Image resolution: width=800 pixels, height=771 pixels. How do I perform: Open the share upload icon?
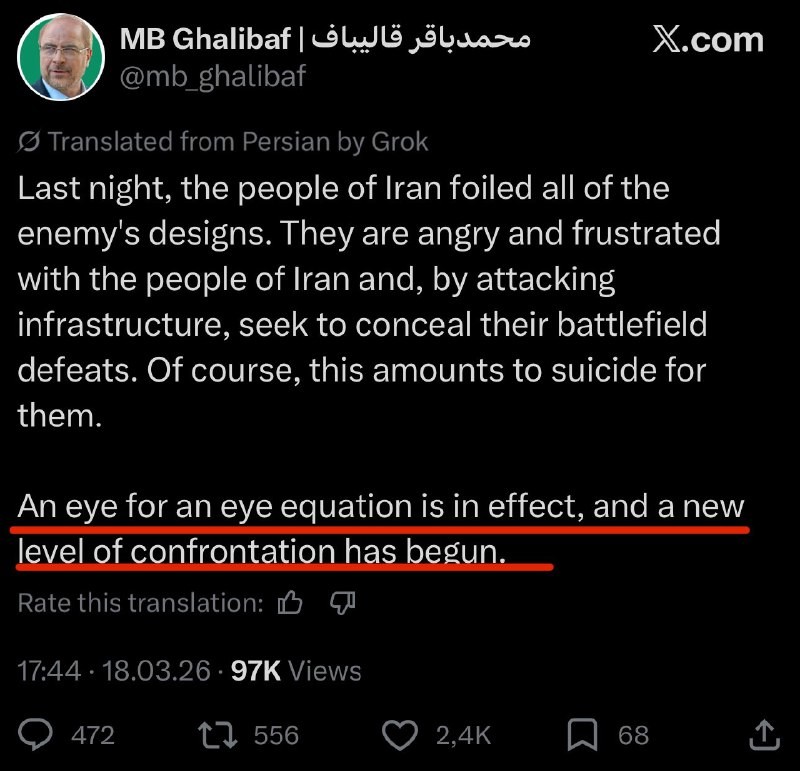tap(763, 735)
